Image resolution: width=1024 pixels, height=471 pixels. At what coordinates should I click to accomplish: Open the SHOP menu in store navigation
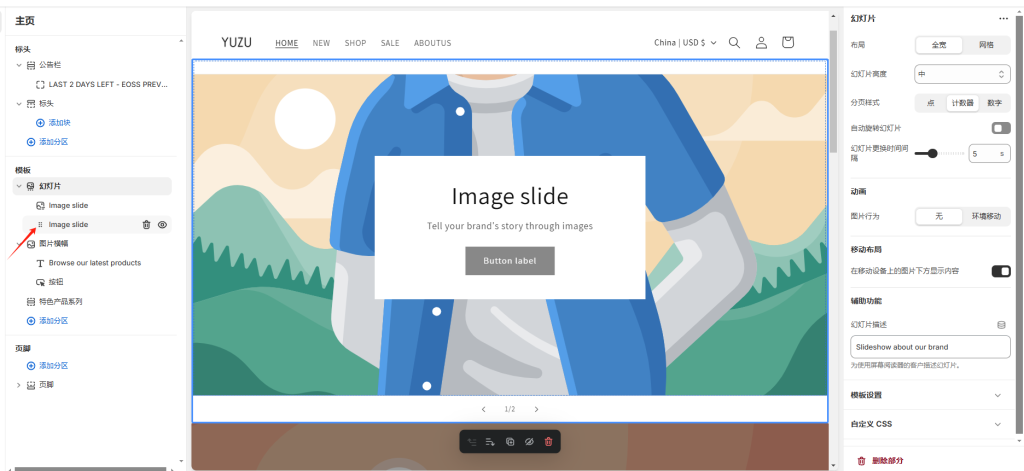pos(355,43)
